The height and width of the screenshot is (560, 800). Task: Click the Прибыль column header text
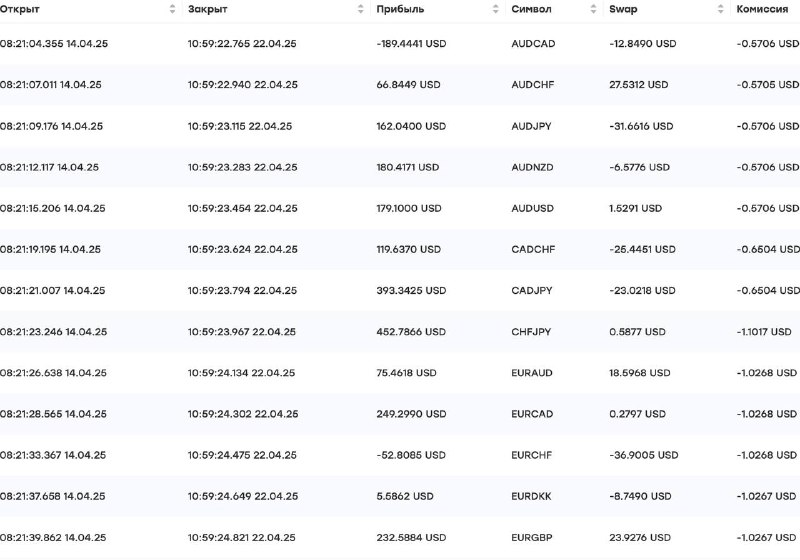point(400,9)
